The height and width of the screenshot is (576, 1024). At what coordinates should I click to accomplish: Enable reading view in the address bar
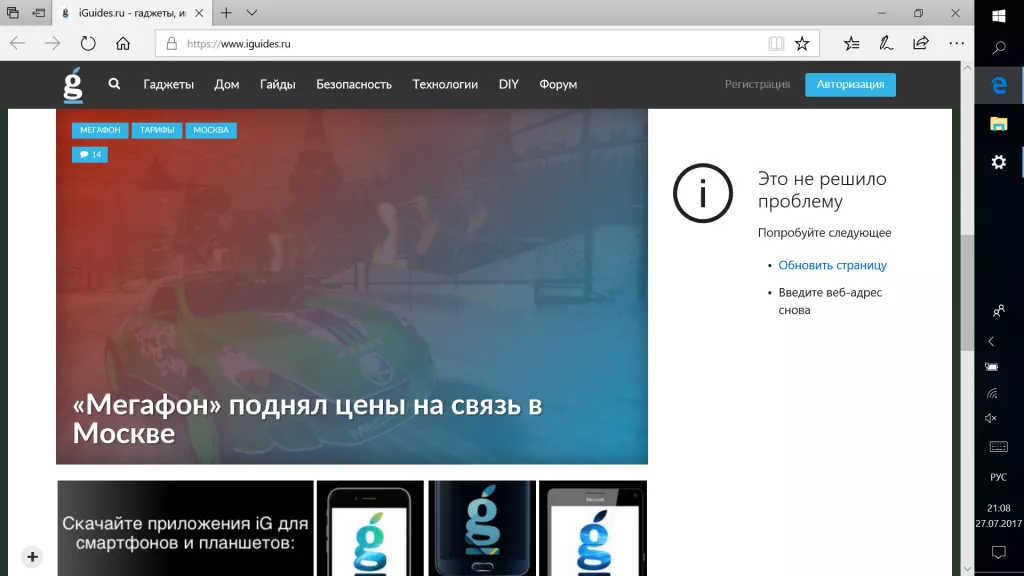click(x=776, y=43)
